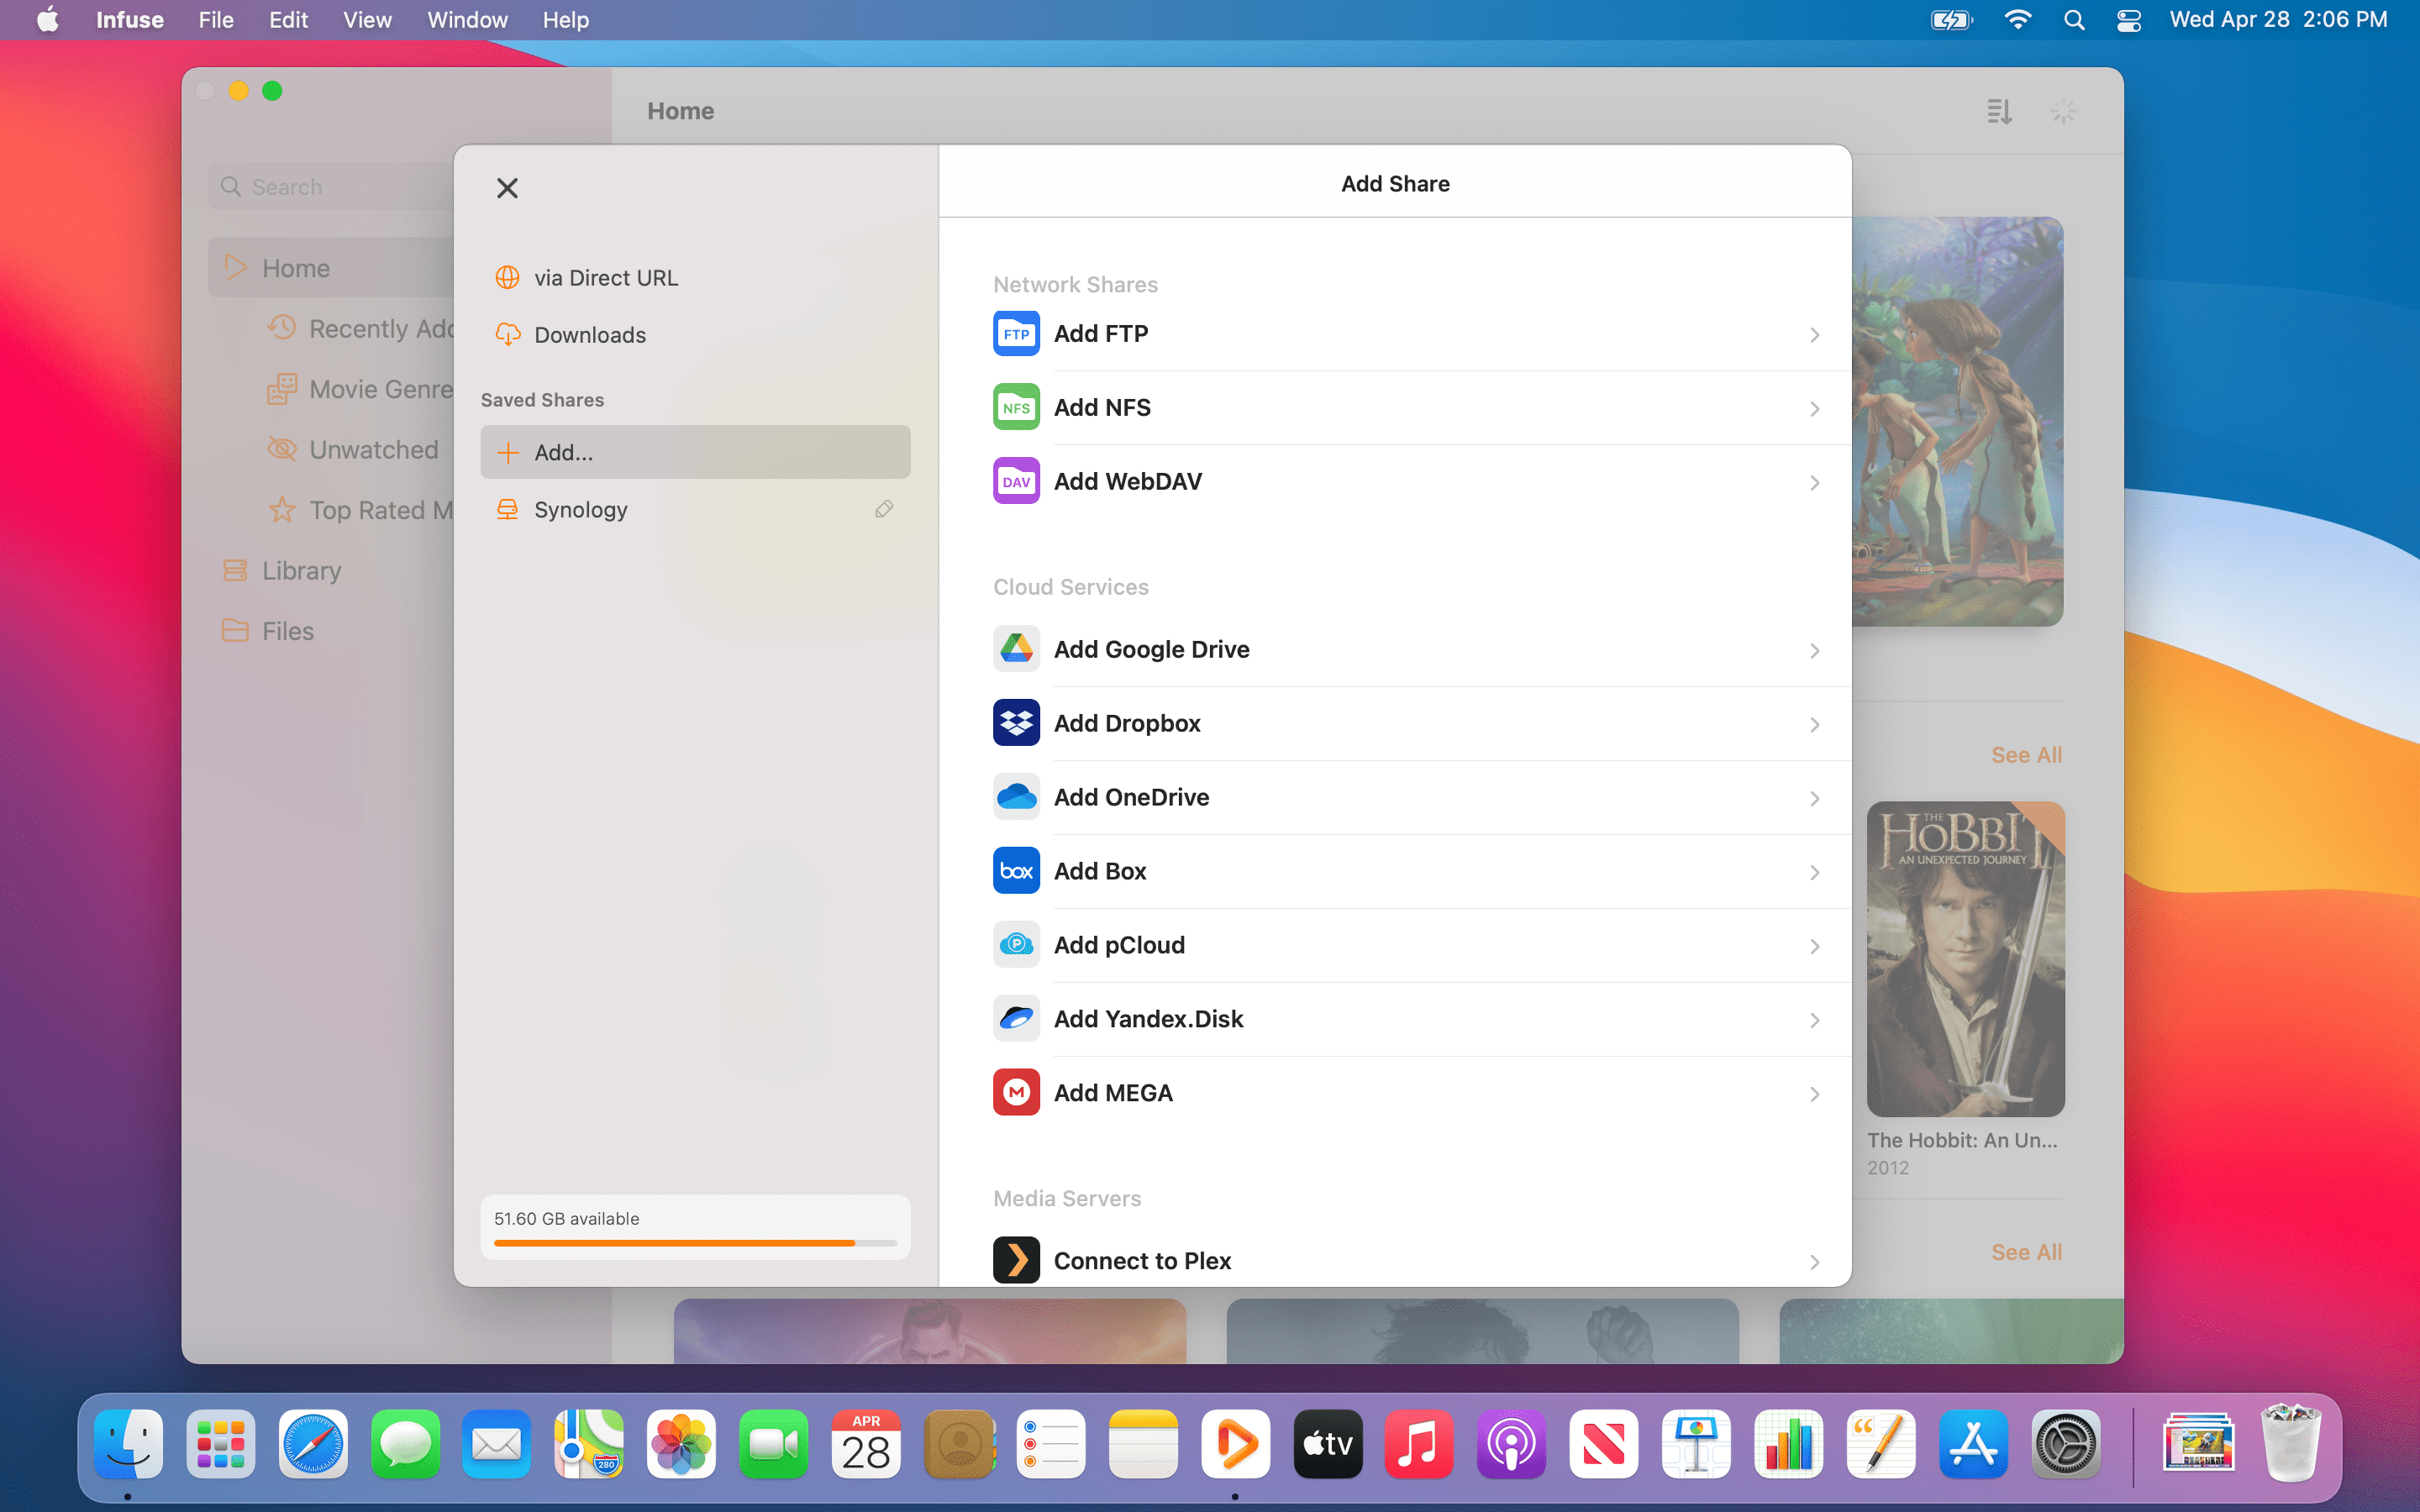Expand the Add Yandex.Disk chevron

pos(1815,1020)
